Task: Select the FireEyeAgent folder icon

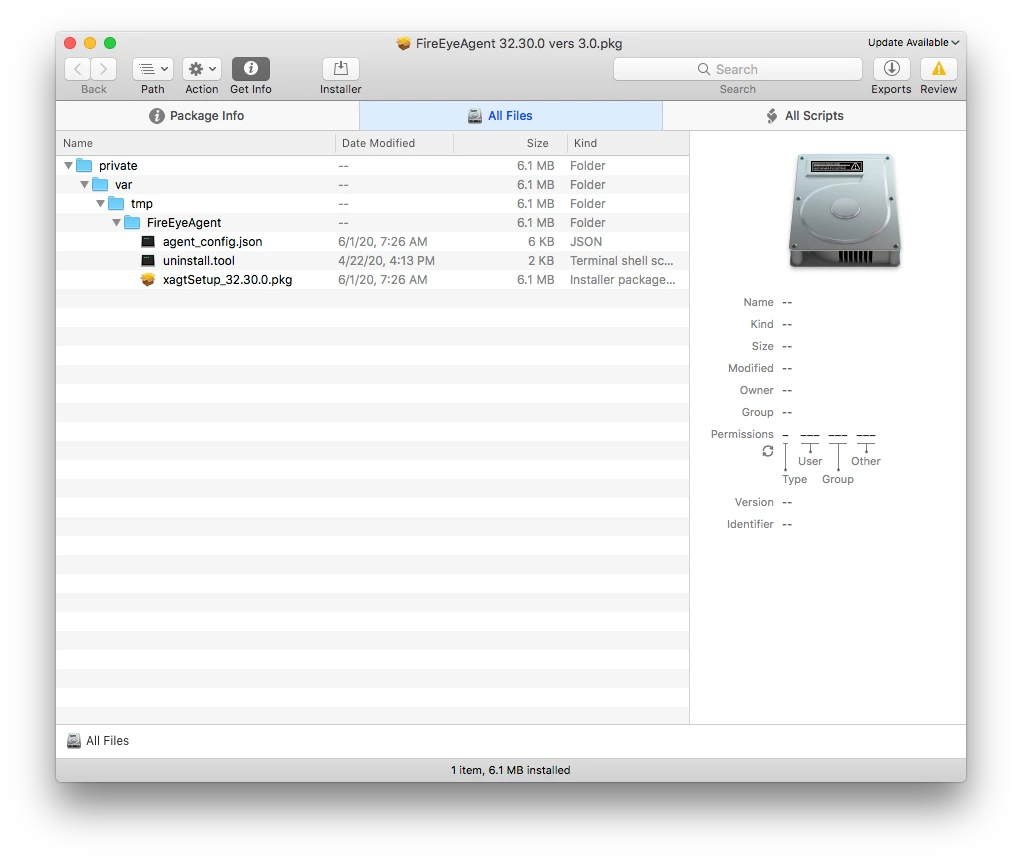Action: (x=132, y=222)
